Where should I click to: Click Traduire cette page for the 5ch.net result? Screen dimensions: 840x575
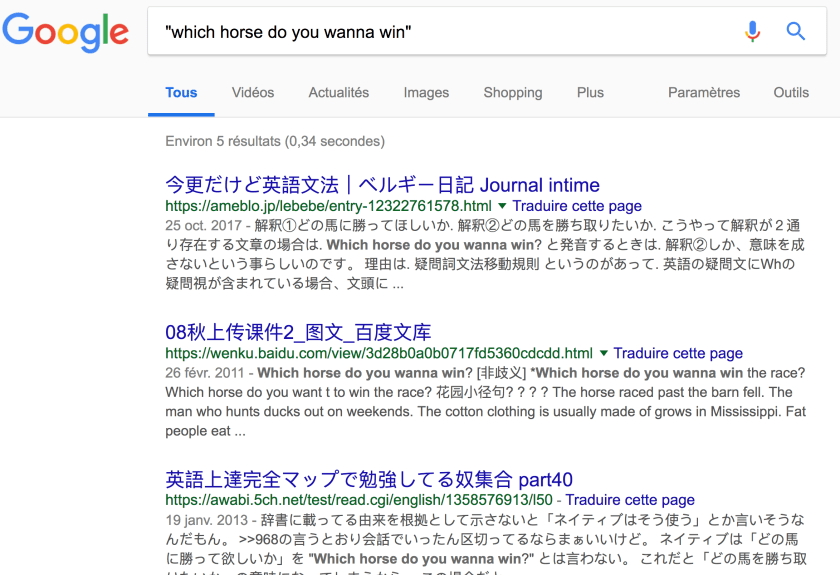coord(630,500)
